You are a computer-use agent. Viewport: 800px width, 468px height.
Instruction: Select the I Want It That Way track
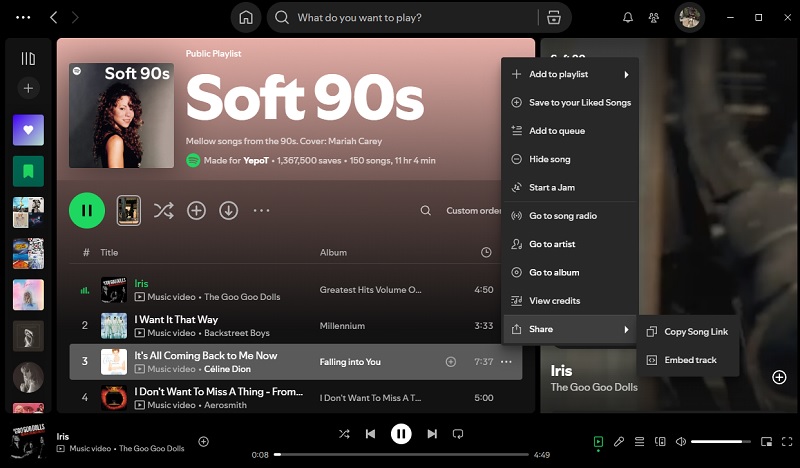[x=176, y=319]
